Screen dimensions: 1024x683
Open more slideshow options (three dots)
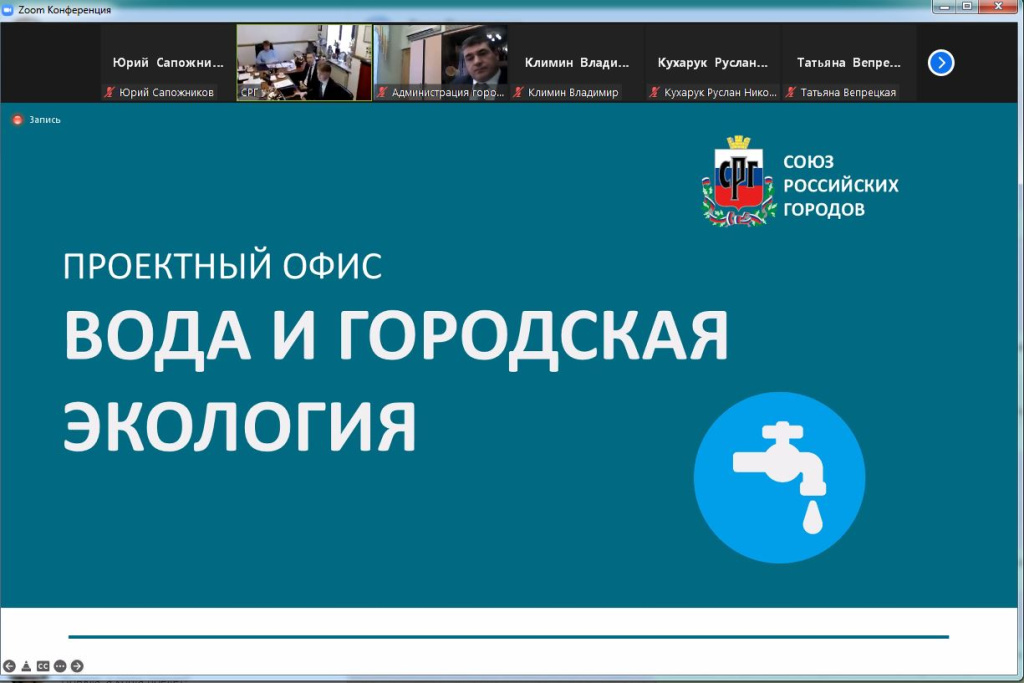60,666
